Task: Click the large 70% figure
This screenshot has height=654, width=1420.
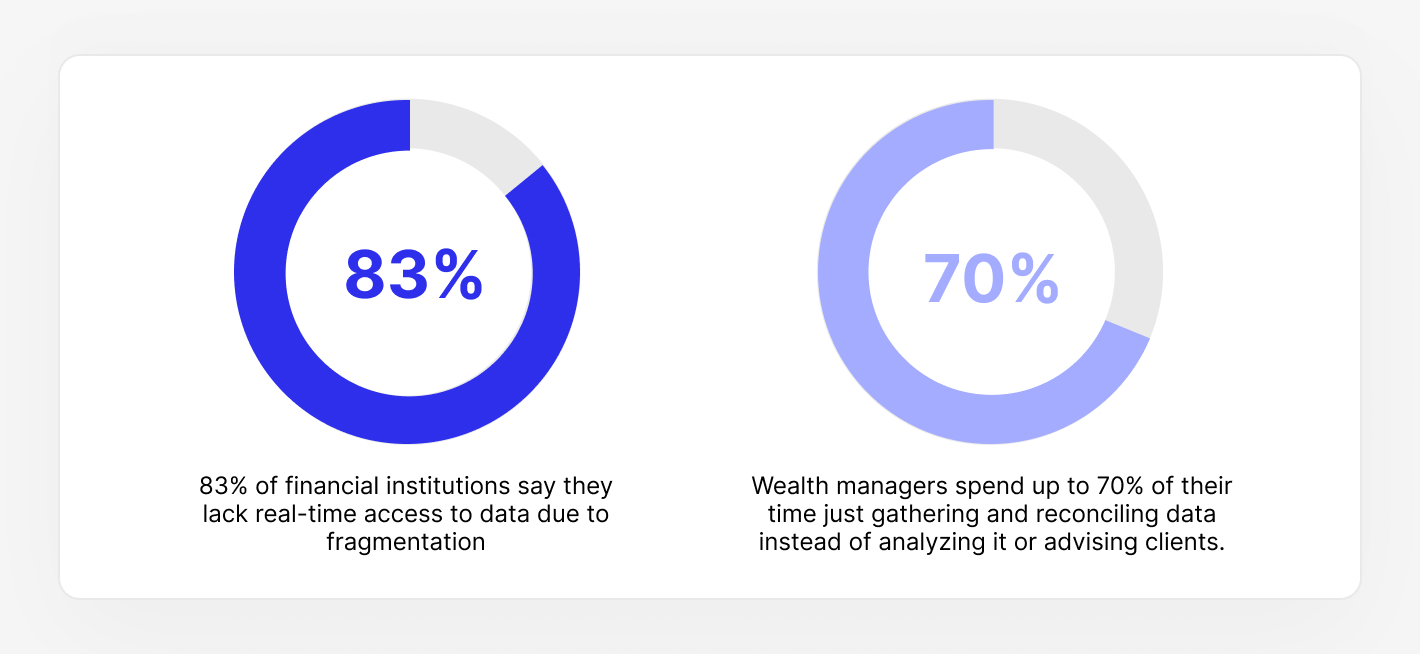Action: click(x=991, y=279)
